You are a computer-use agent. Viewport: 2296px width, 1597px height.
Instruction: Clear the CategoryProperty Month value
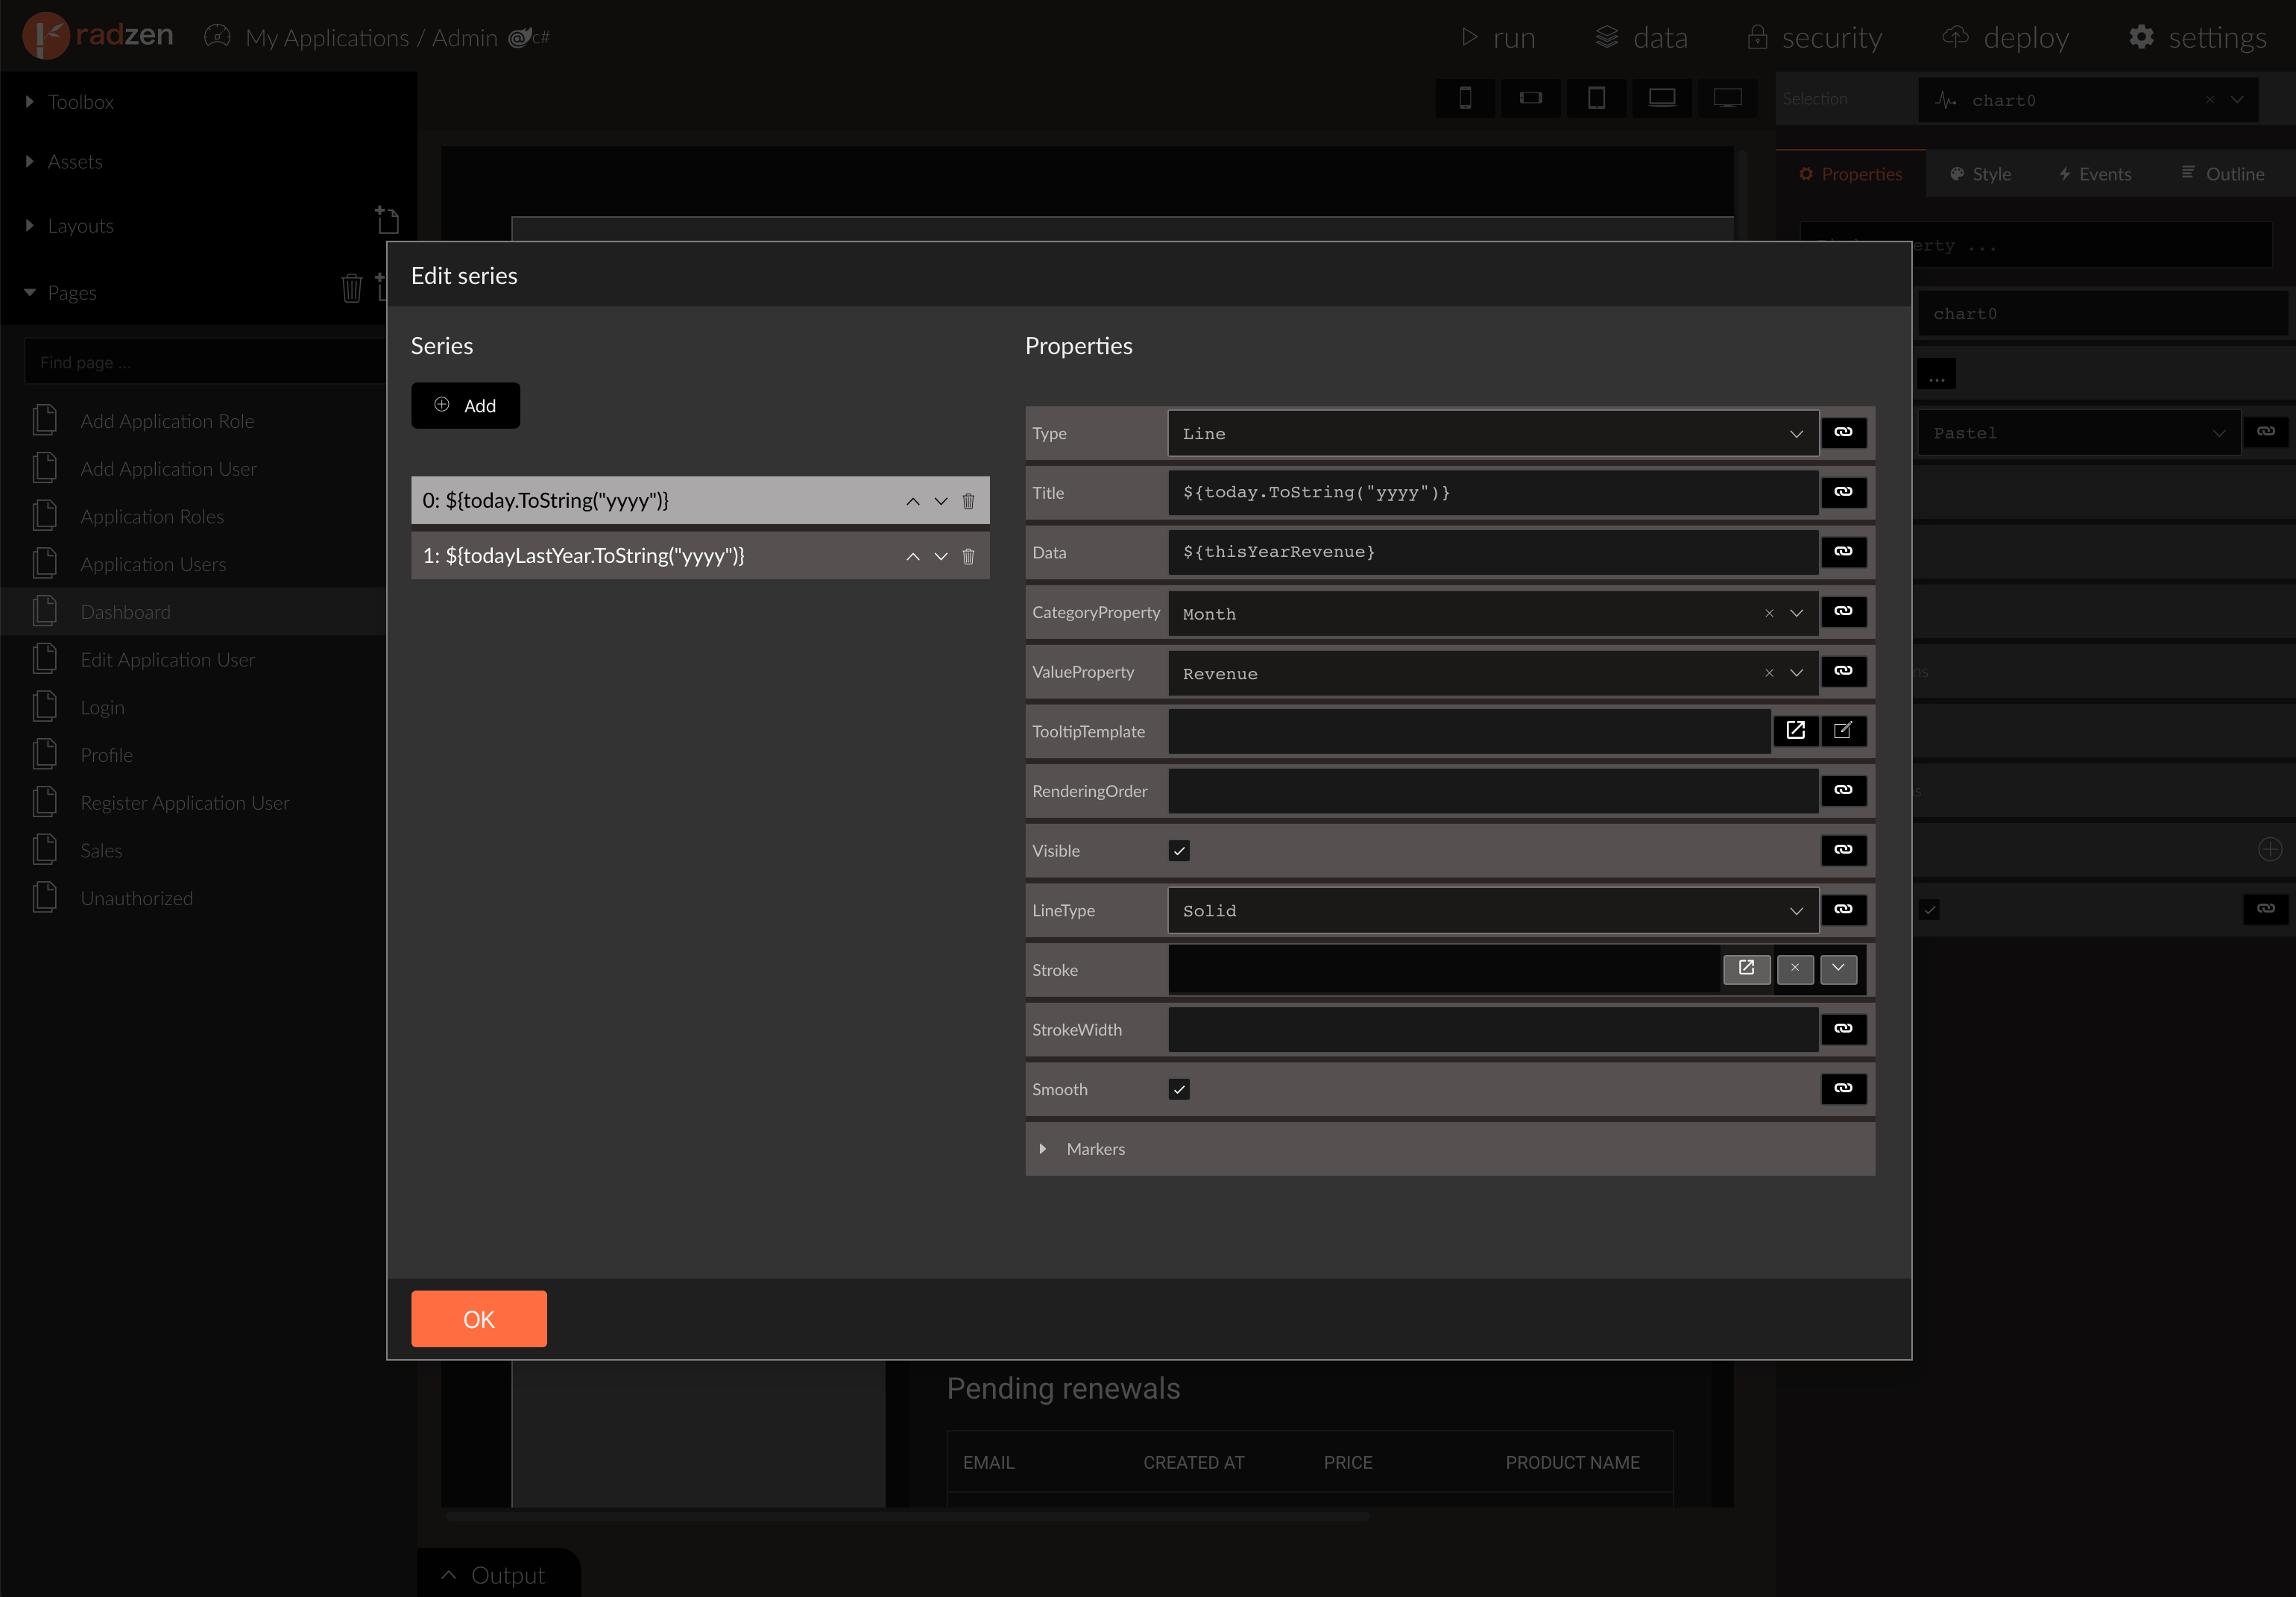[x=1769, y=614]
